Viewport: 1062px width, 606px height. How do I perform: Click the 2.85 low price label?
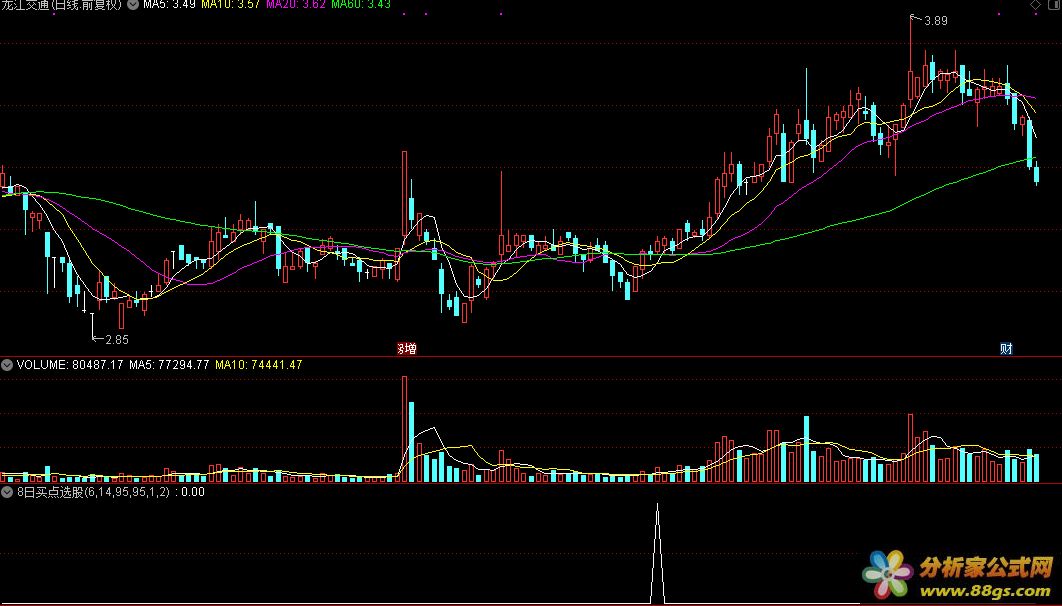[117, 339]
